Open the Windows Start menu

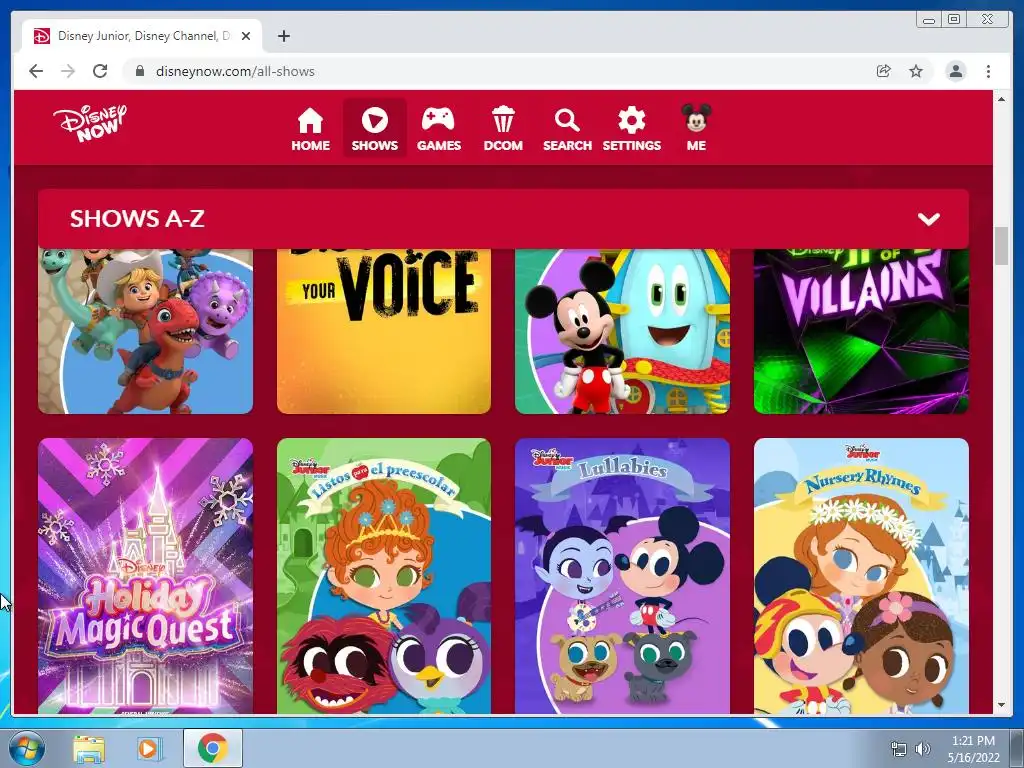coord(25,748)
